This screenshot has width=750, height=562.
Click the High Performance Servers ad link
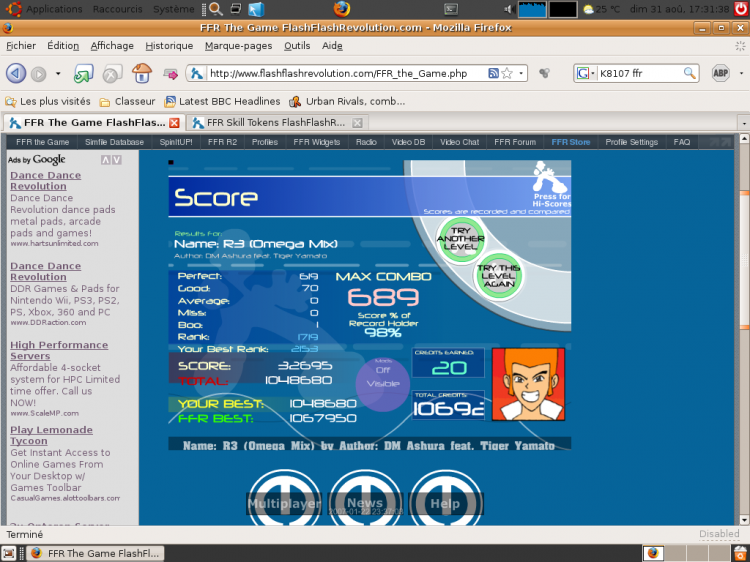click(59, 351)
